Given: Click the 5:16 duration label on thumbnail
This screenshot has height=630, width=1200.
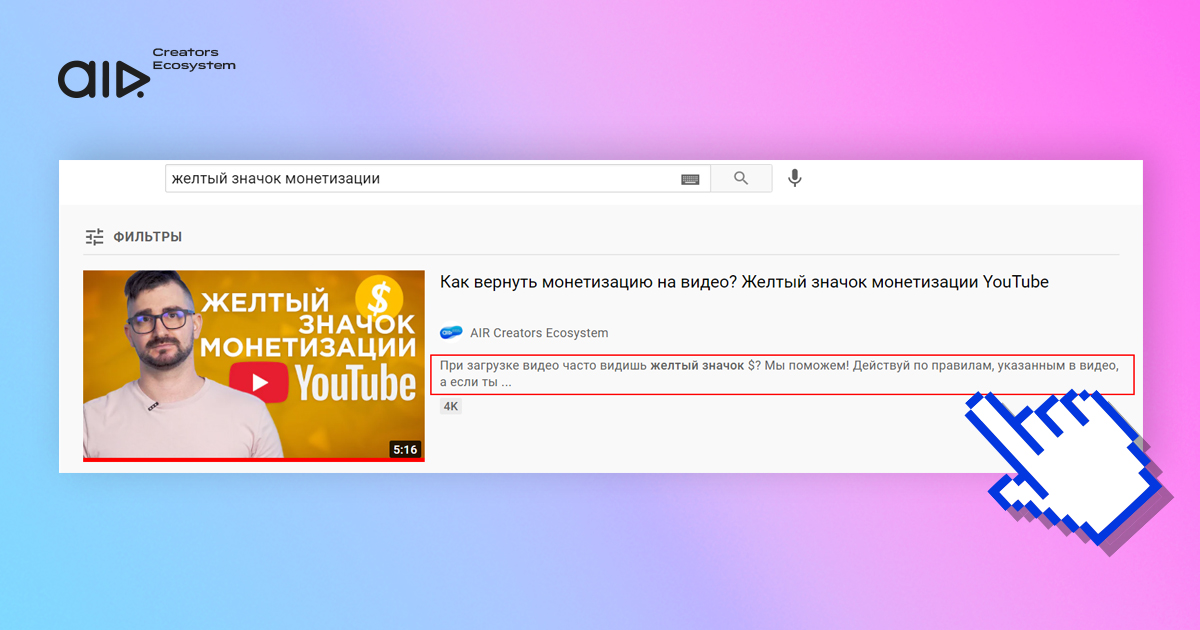Looking at the screenshot, I should pos(405,450).
